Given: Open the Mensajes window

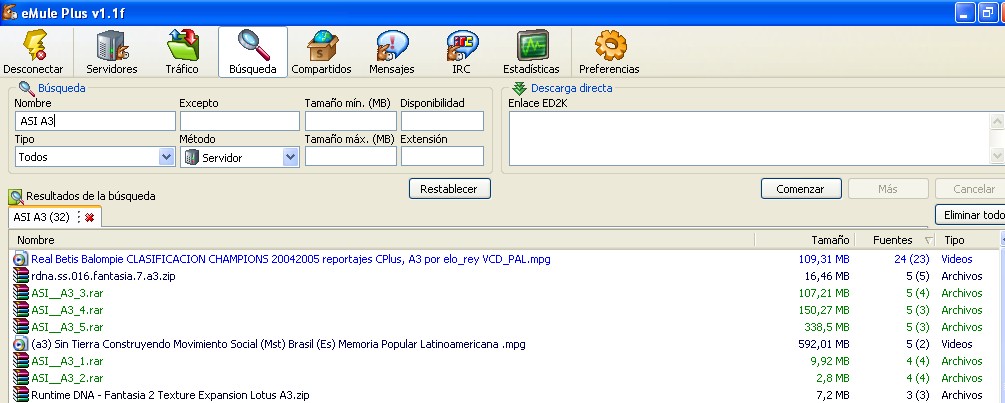Looking at the screenshot, I should pyautogui.click(x=392, y=52).
